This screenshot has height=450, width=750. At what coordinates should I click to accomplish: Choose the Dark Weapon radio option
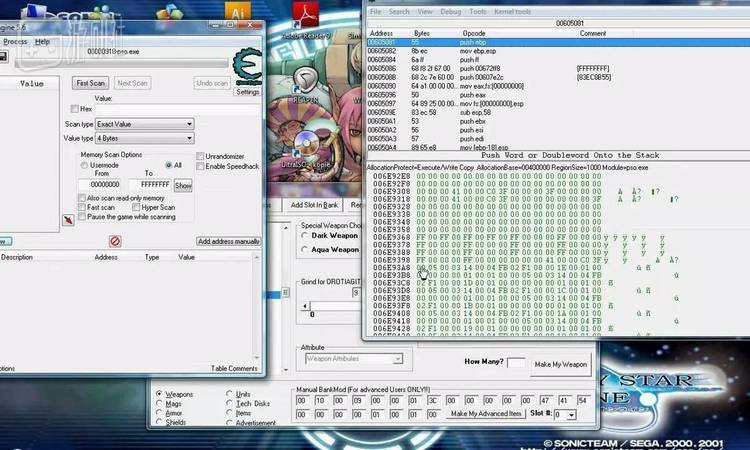point(305,236)
